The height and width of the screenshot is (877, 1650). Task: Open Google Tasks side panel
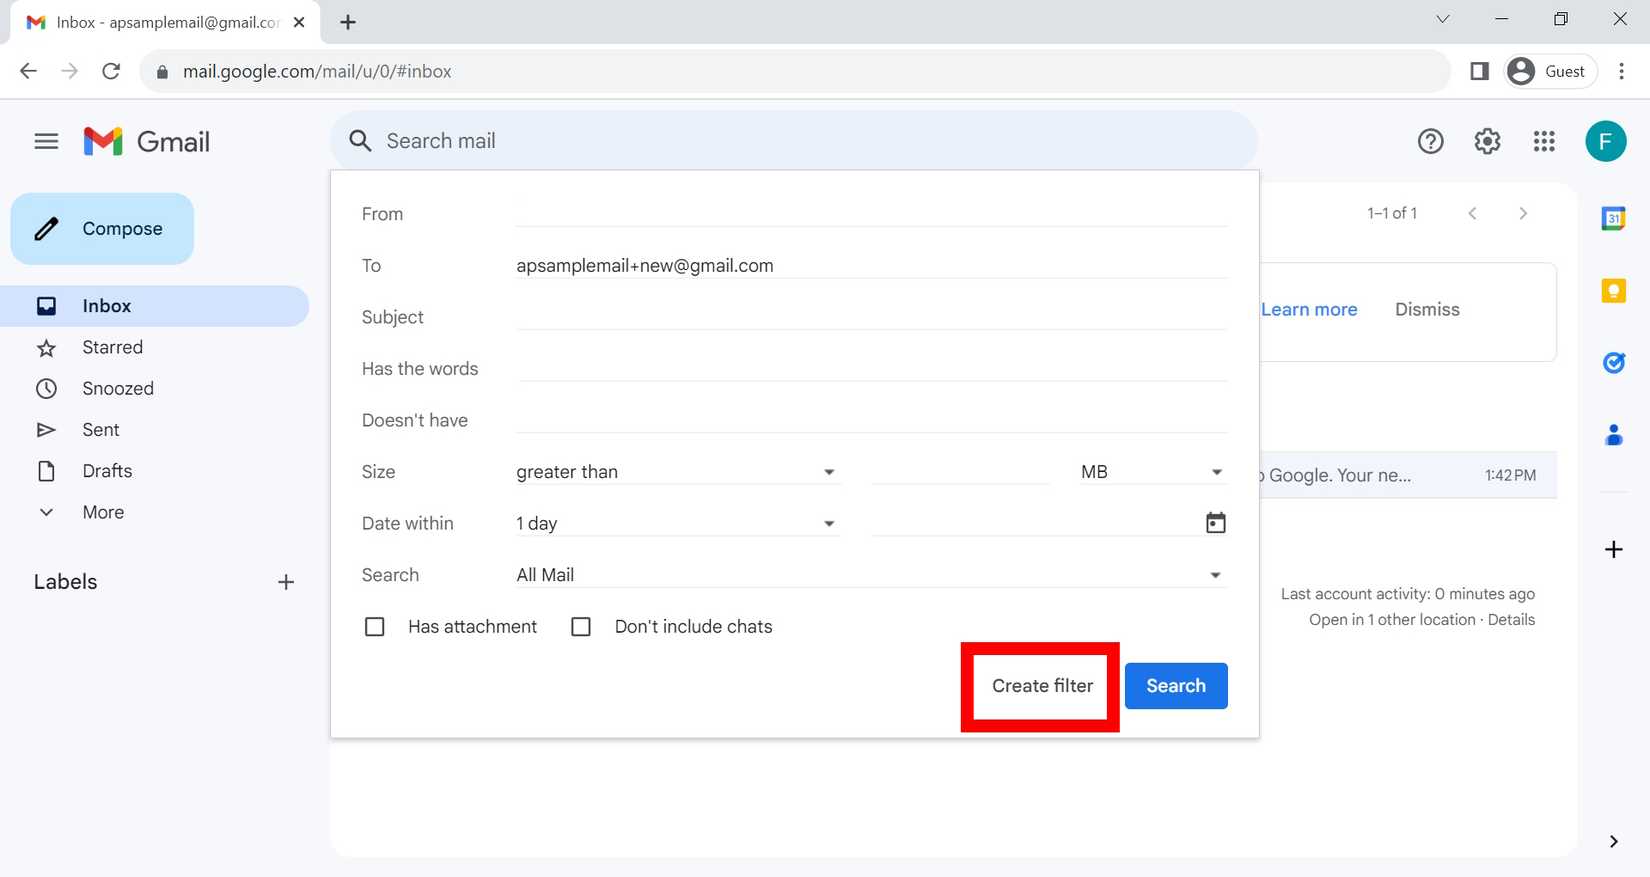[x=1613, y=363]
